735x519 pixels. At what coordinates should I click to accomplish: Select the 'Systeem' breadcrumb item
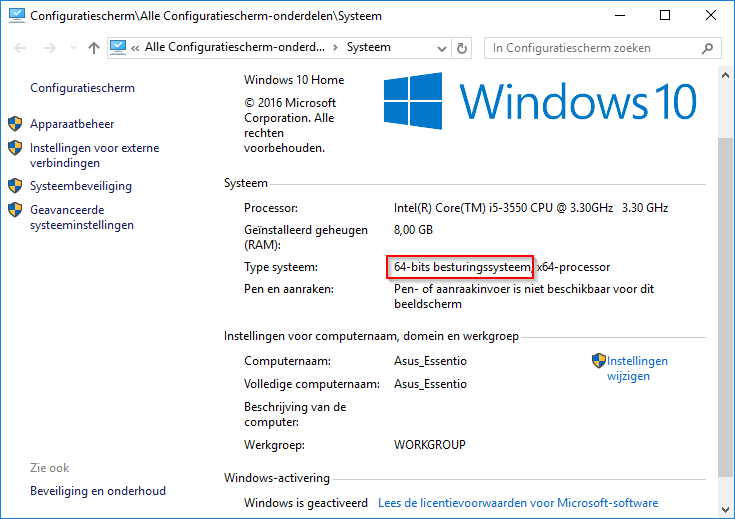[x=368, y=47]
